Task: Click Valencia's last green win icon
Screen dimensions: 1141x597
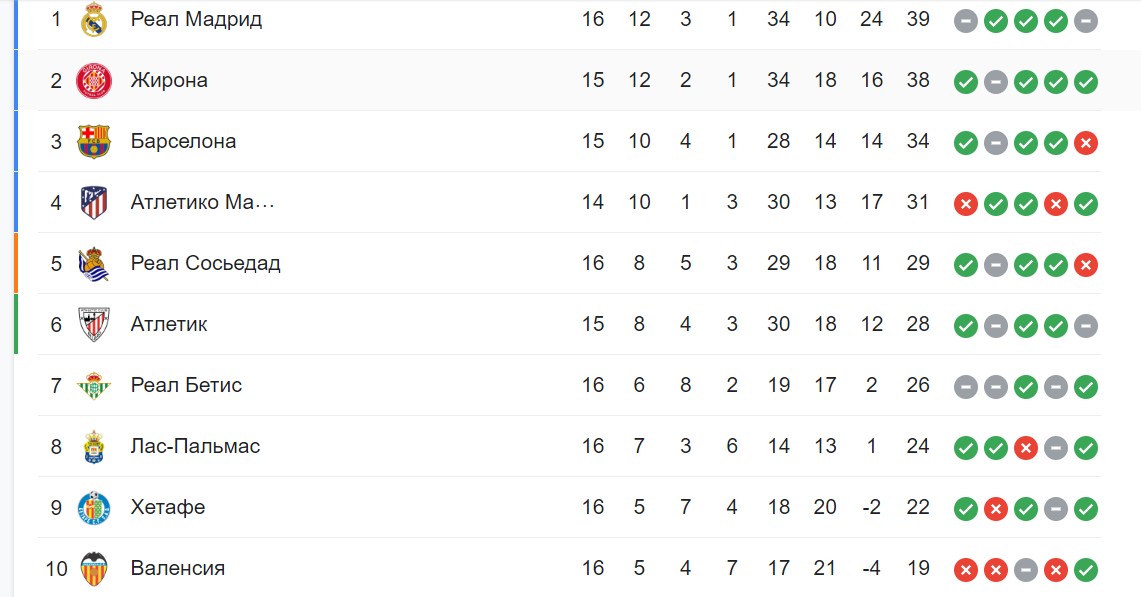Action: point(1086,570)
